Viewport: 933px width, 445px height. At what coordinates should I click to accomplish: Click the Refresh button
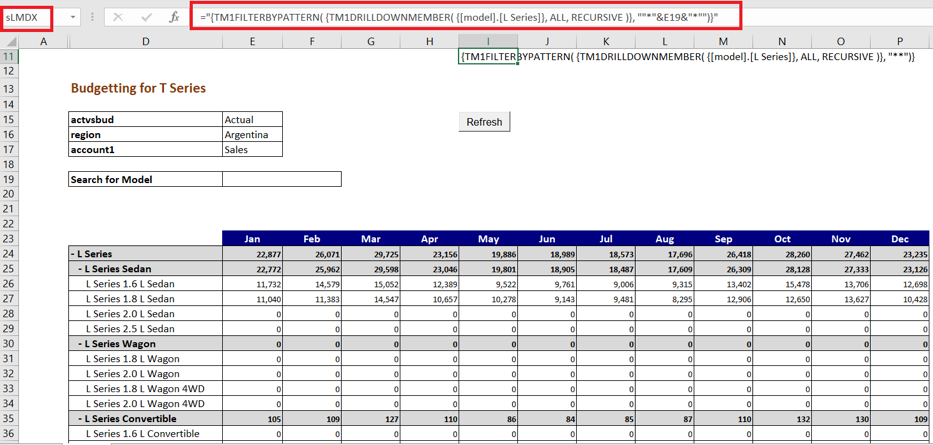click(x=484, y=122)
